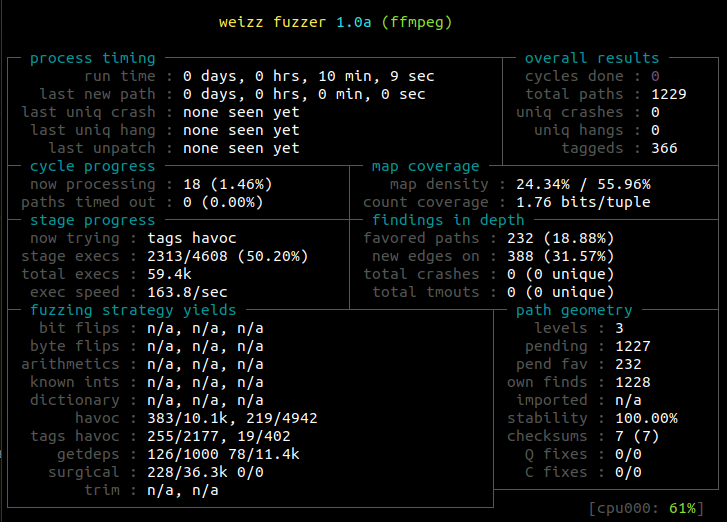Click the cpu000 usage '61%' indicator

pyautogui.click(x=682, y=509)
